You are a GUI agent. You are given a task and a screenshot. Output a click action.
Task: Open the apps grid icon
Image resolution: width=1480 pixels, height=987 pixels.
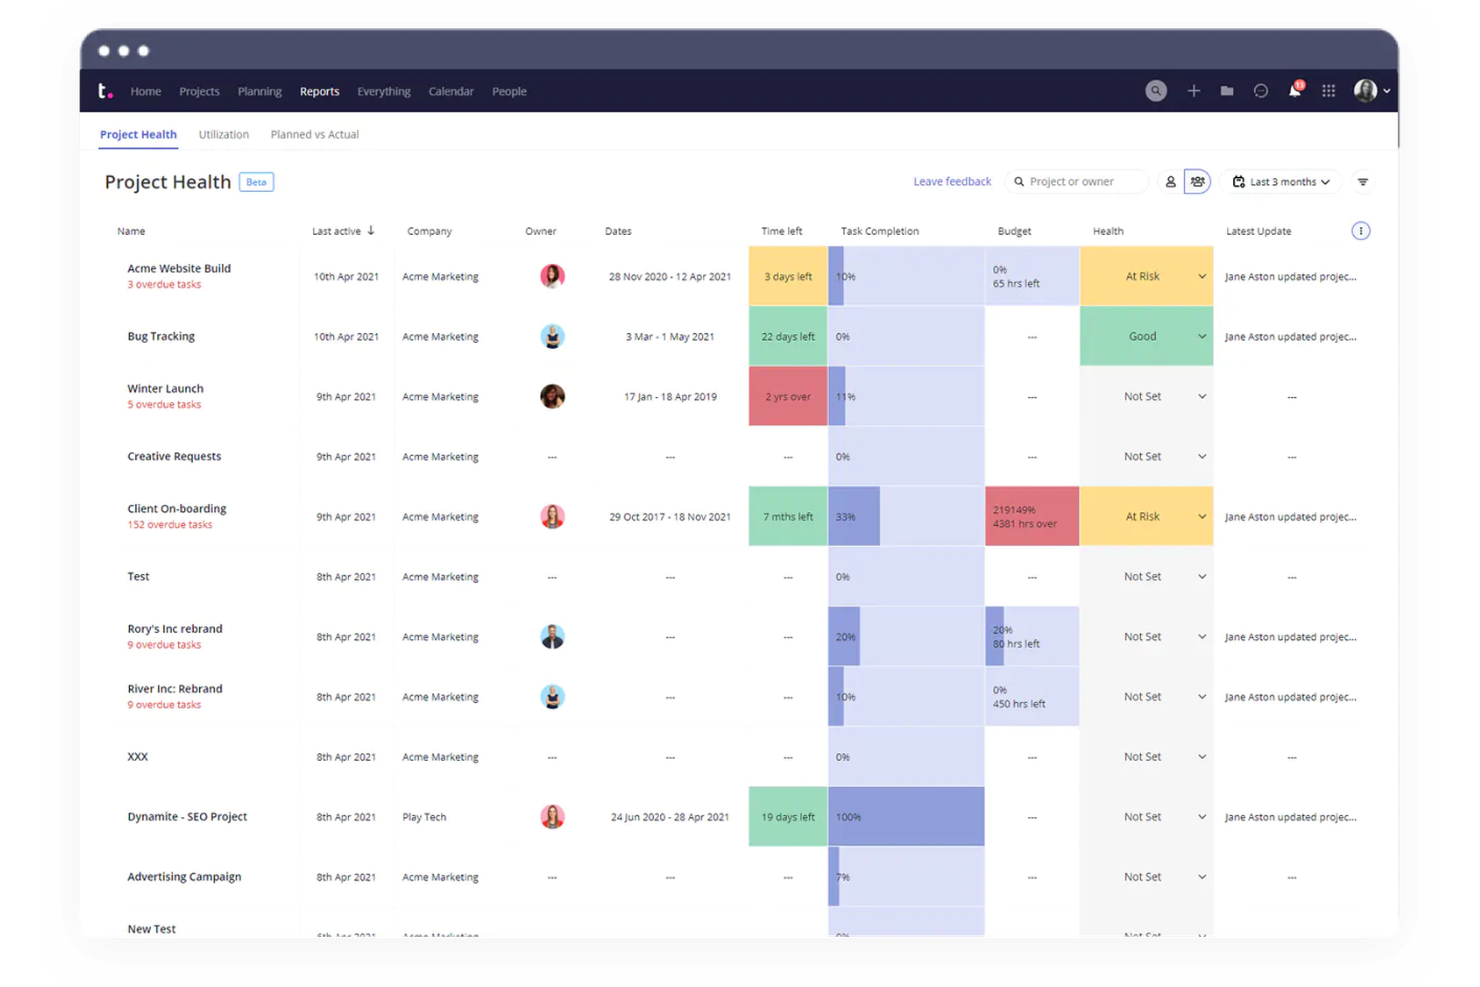pos(1328,90)
